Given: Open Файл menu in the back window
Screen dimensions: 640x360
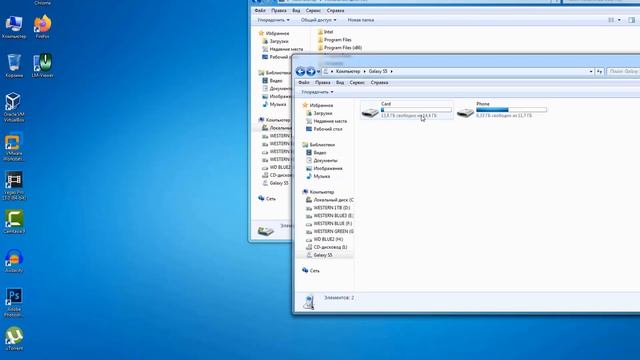Looking at the screenshot, I should (x=260, y=11).
